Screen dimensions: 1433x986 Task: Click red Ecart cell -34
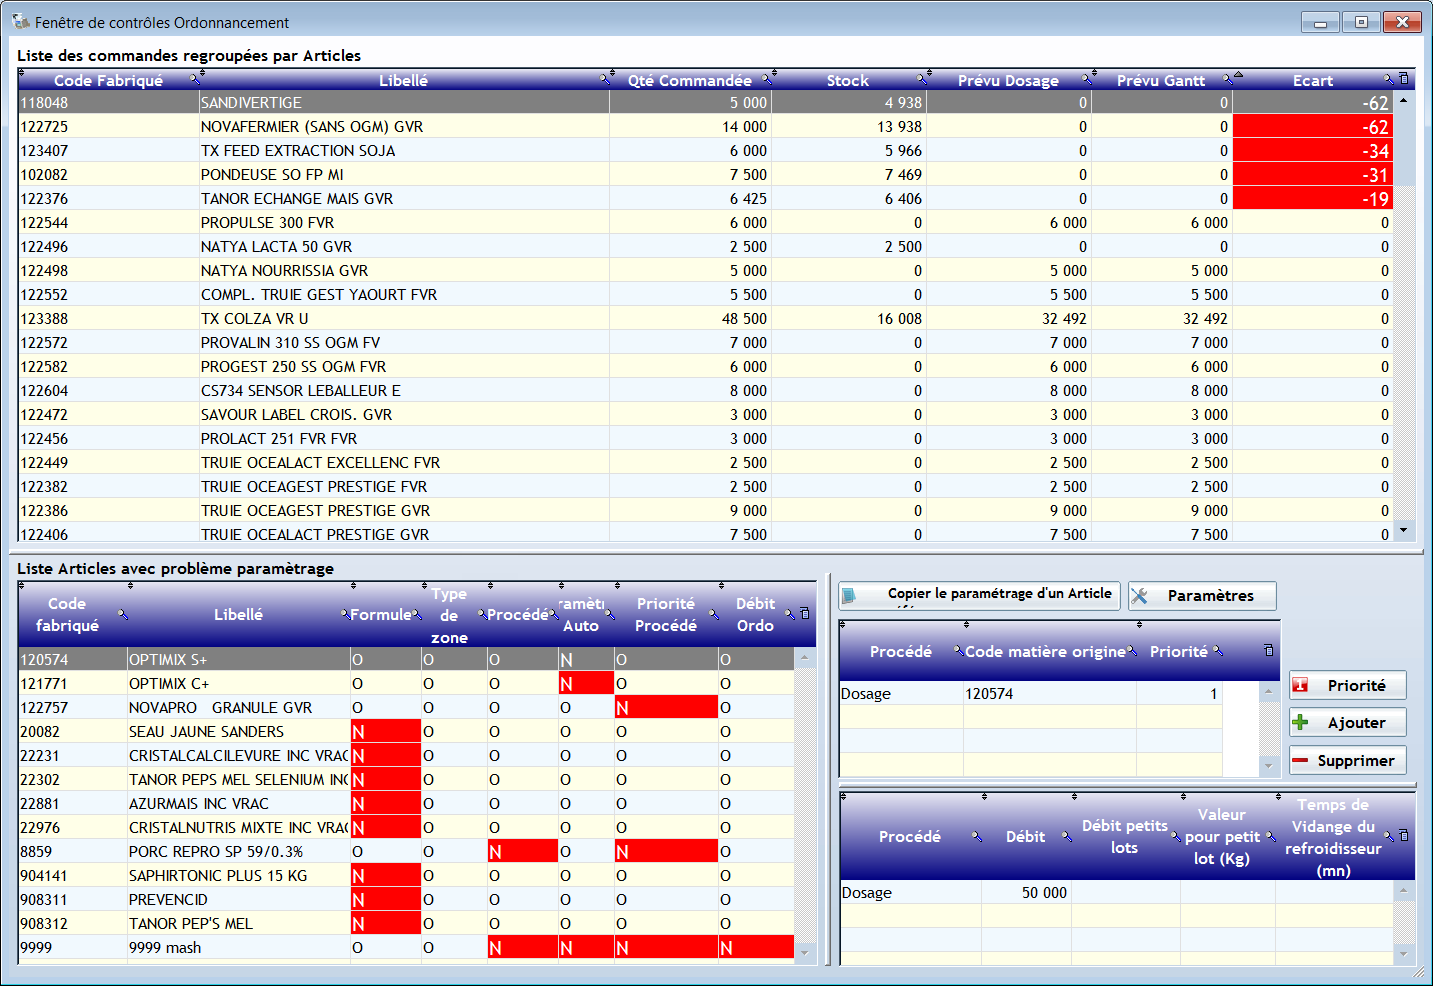pos(1313,150)
